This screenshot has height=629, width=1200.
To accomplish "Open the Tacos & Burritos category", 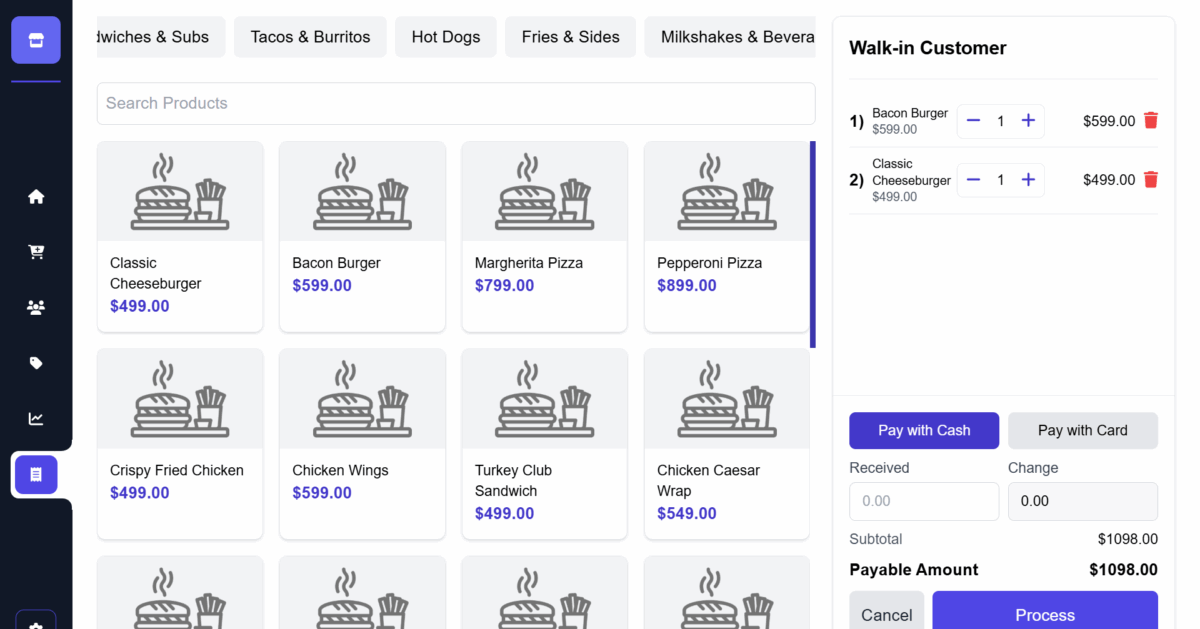I will pos(310,37).
